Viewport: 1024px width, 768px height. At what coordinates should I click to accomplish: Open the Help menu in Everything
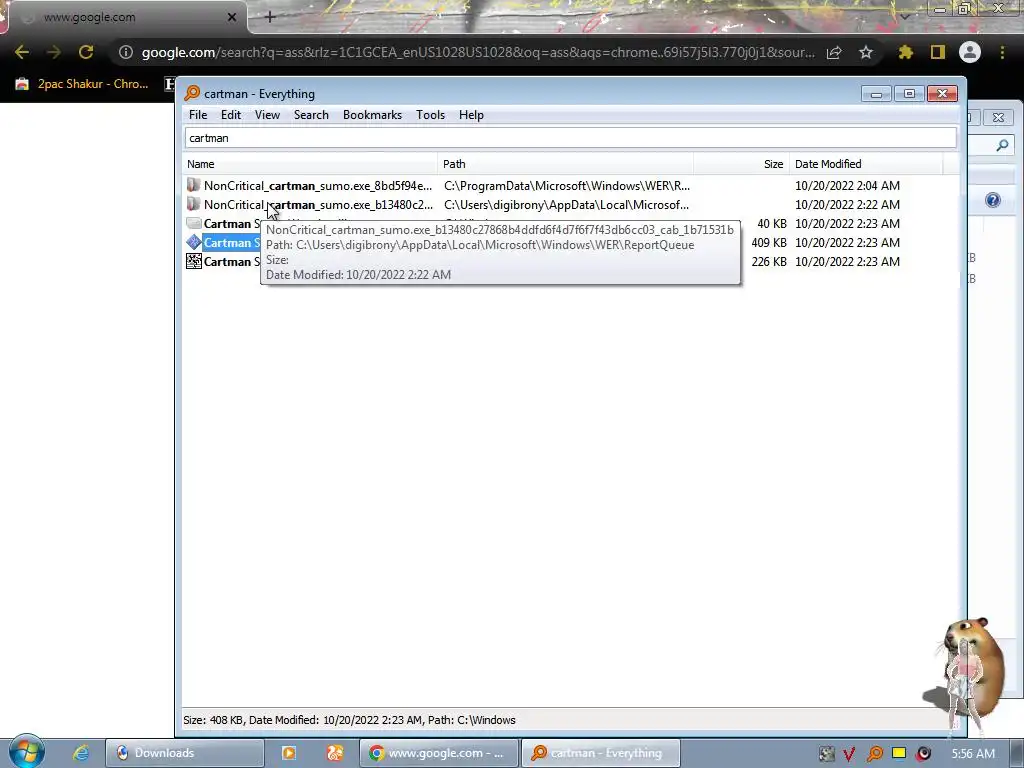click(x=471, y=115)
